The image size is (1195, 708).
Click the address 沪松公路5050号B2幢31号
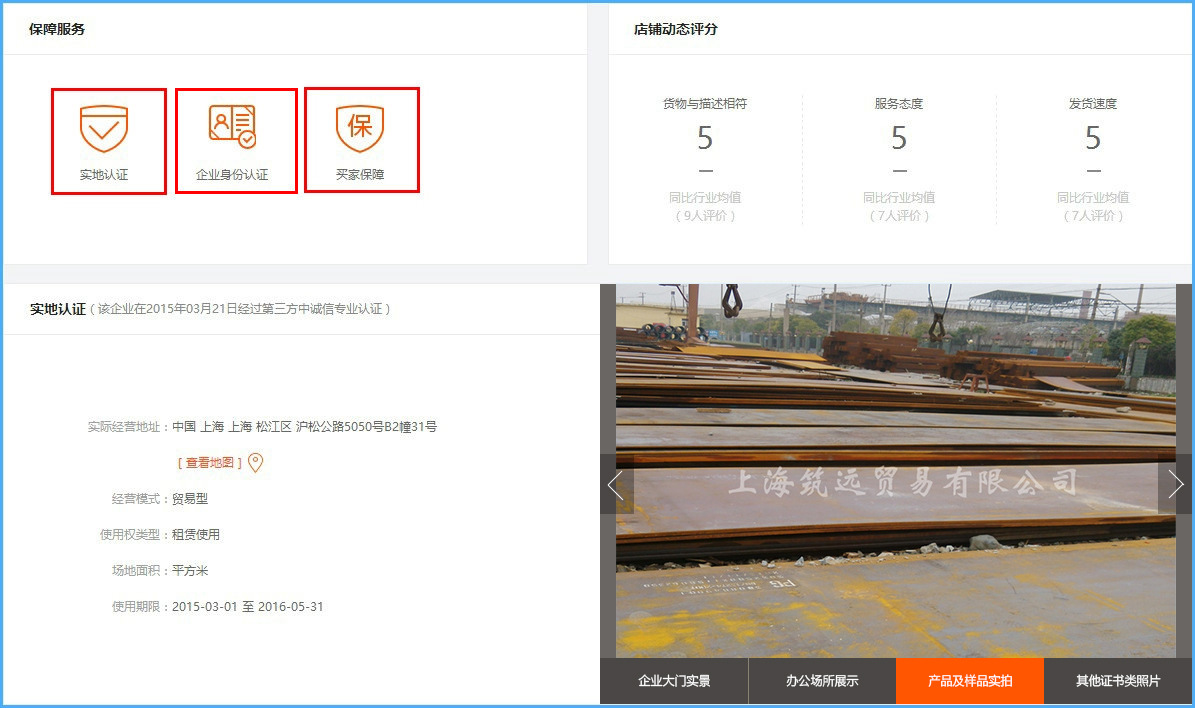click(366, 427)
